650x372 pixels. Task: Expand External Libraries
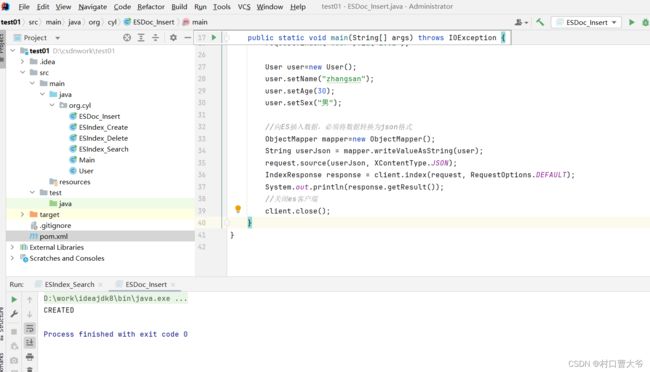[x=12, y=247]
